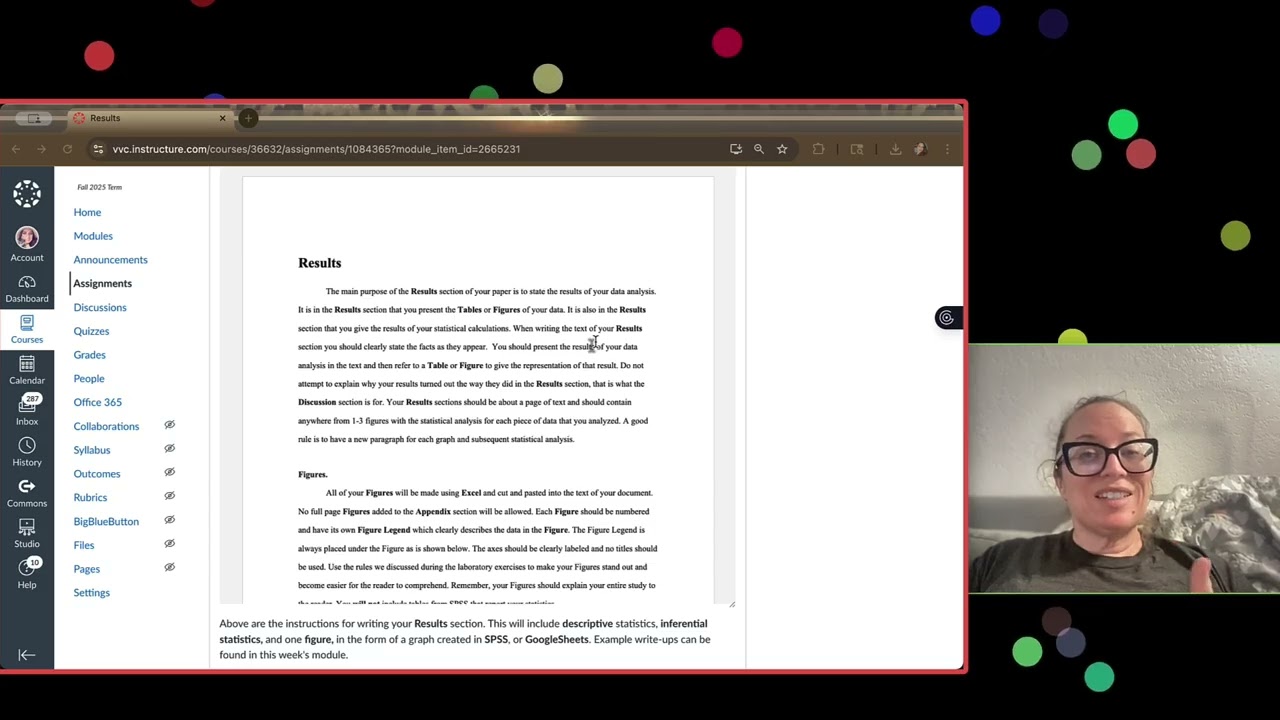Click the browser back arrow
This screenshot has width=1280, height=720.
16,149
